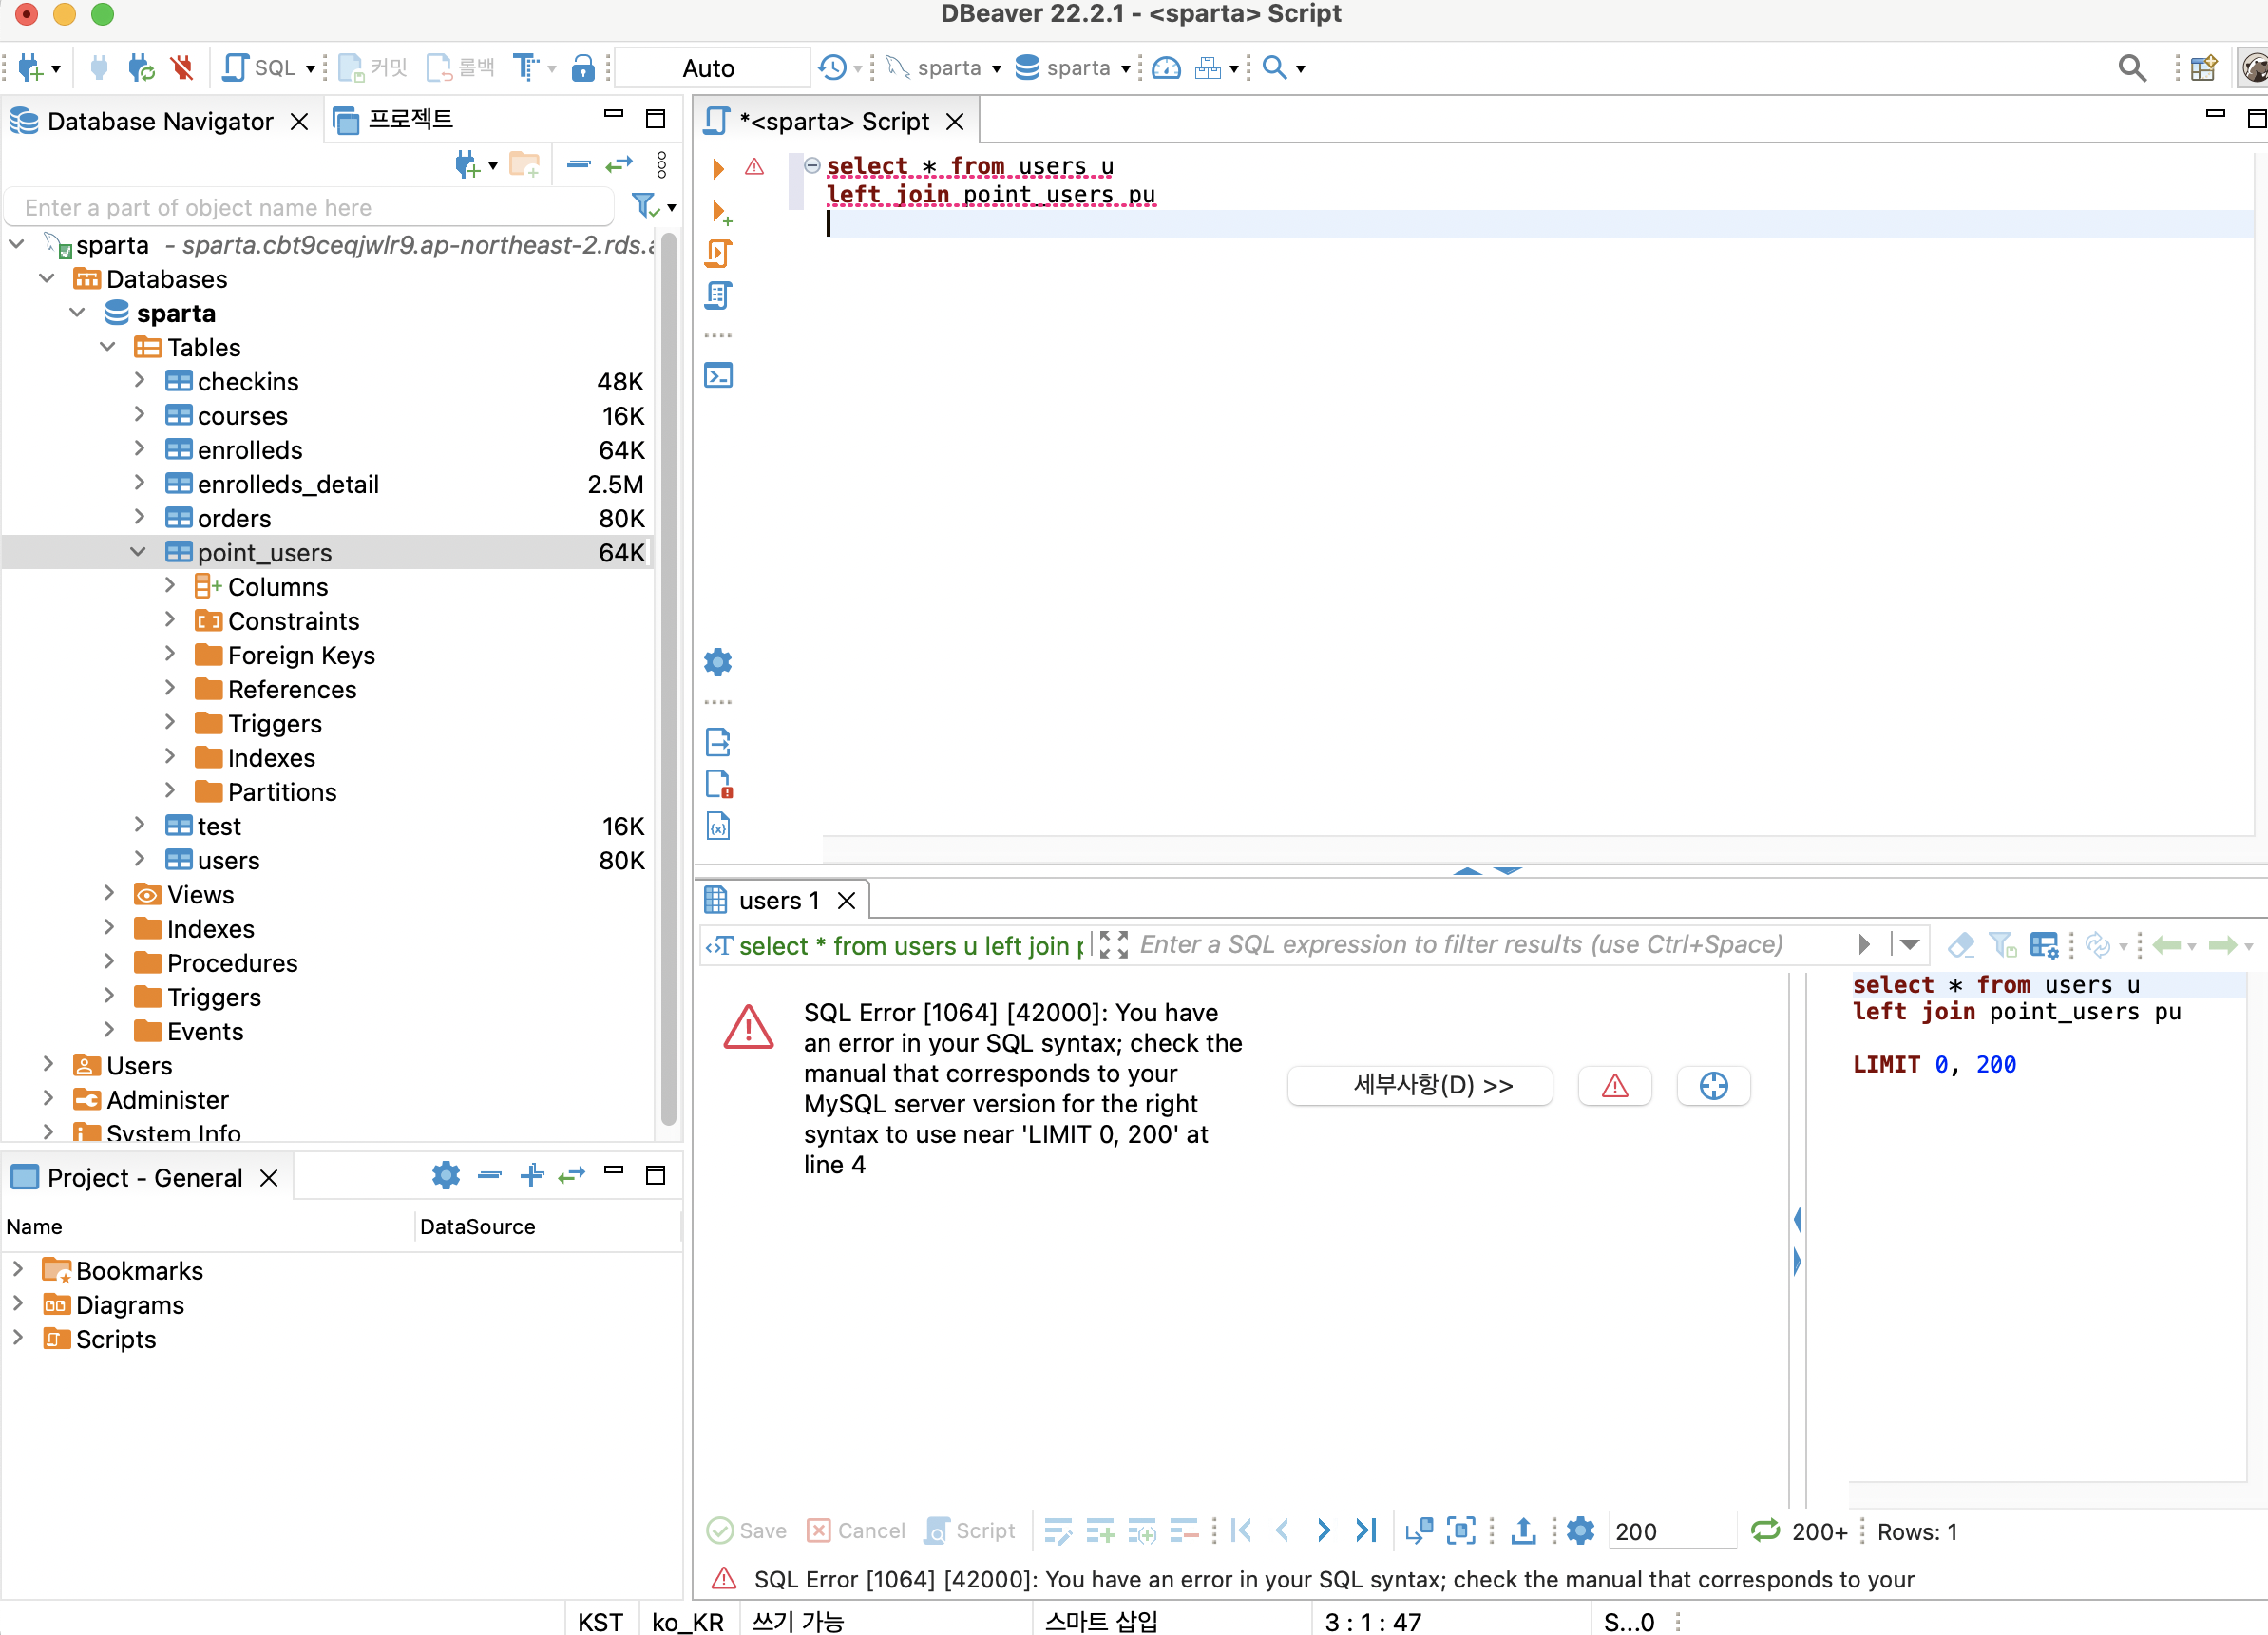Open a new SQL editor
Image resolution: width=2268 pixels, height=1635 pixels.
tap(258, 68)
